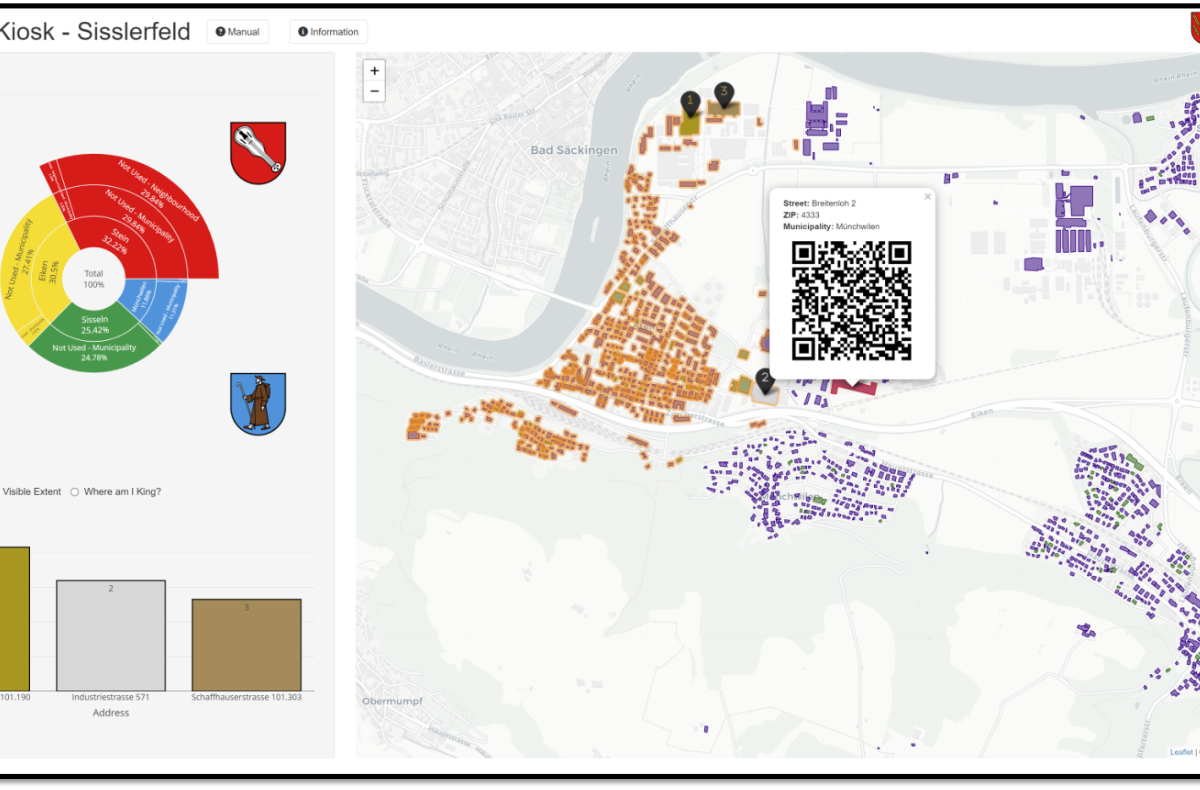The height and width of the screenshot is (790, 1200).
Task: Select the 'Visible Extent' mode
Action: coord(30,491)
